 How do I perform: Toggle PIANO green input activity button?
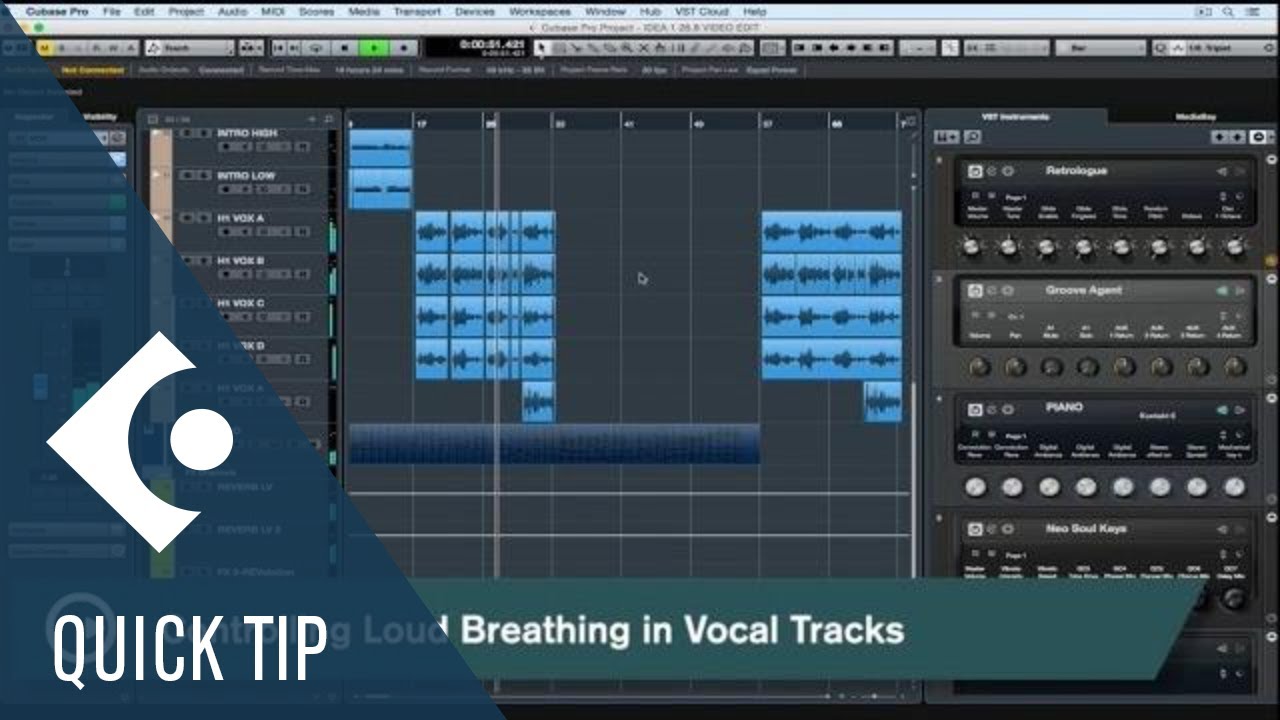click(x=1222, y=409)
